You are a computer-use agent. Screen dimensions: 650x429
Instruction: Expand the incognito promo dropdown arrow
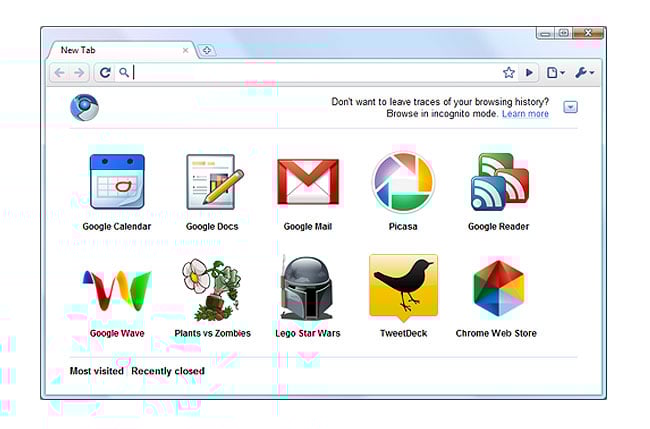click(570, 107)
